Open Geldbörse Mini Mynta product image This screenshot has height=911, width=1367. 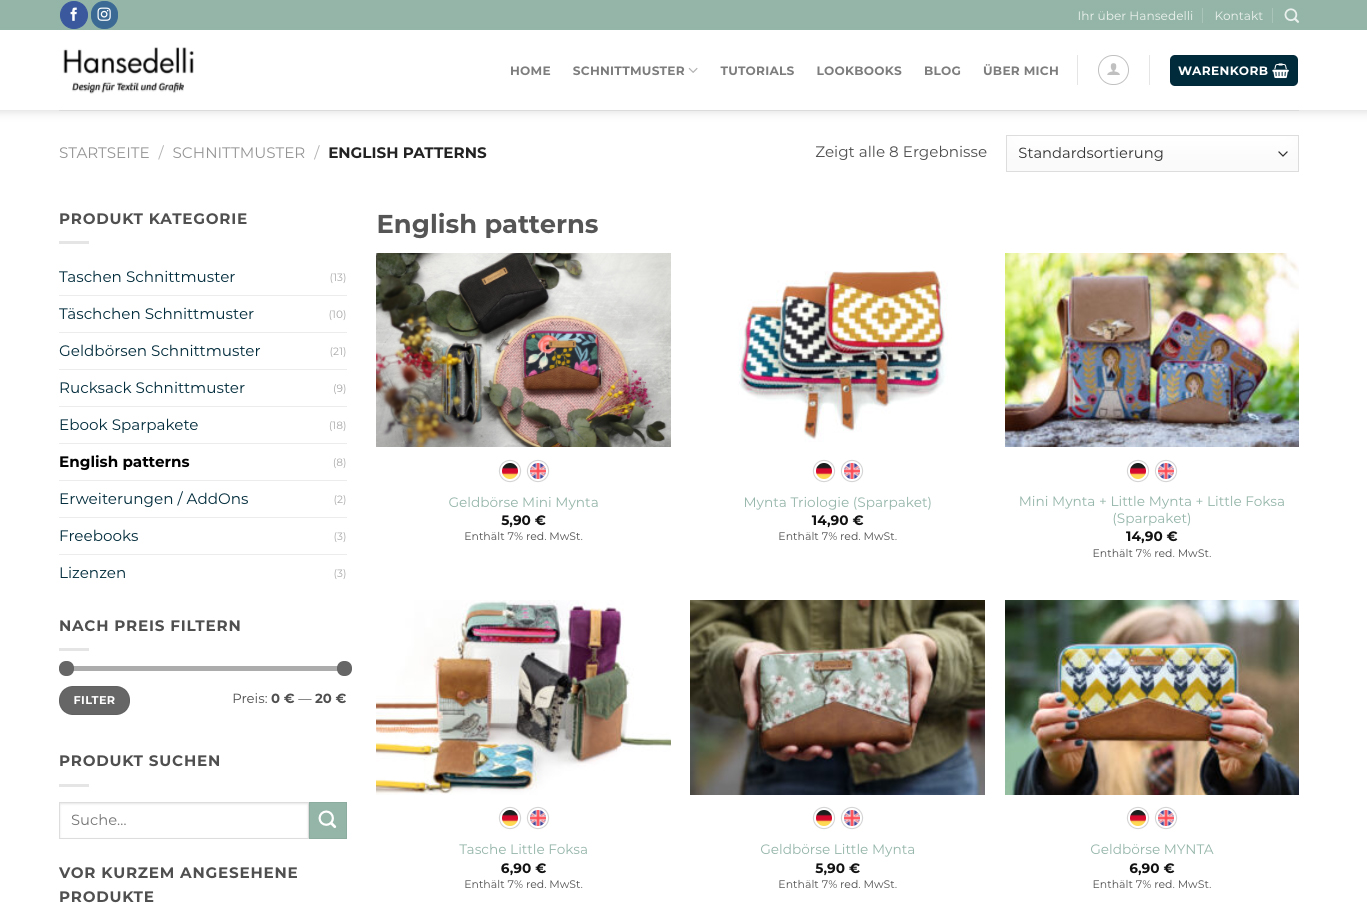[x=523, y=350]
